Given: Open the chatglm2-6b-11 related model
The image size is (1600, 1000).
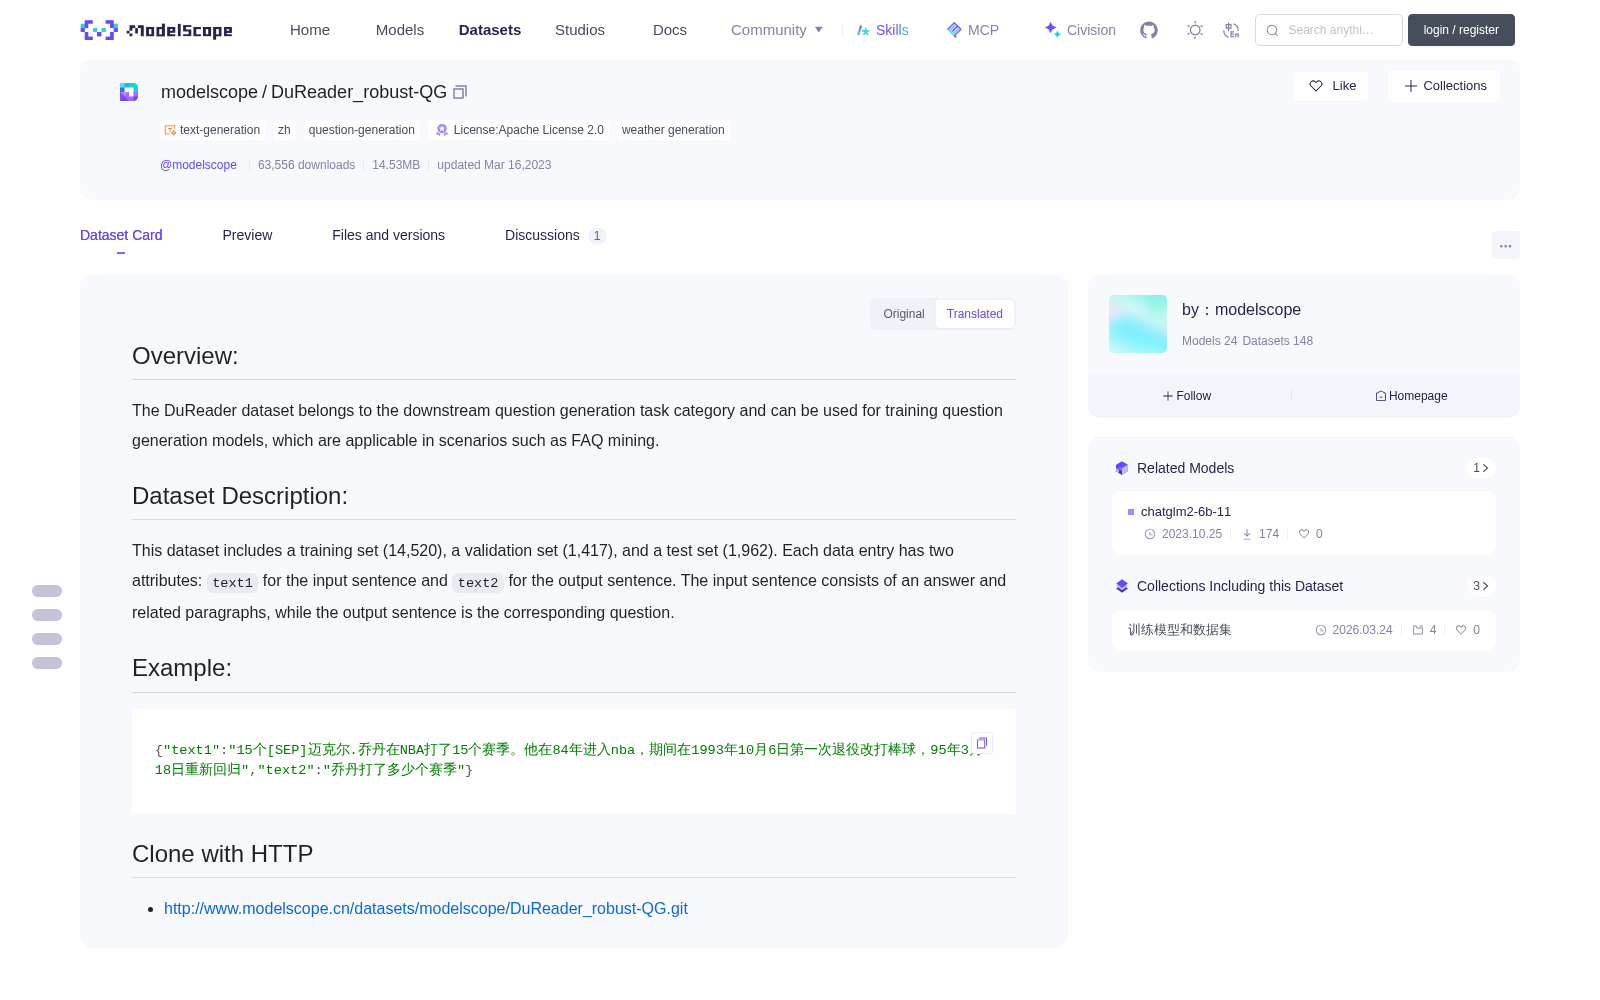Looking at the screenshot, I should coord(1304,522).
